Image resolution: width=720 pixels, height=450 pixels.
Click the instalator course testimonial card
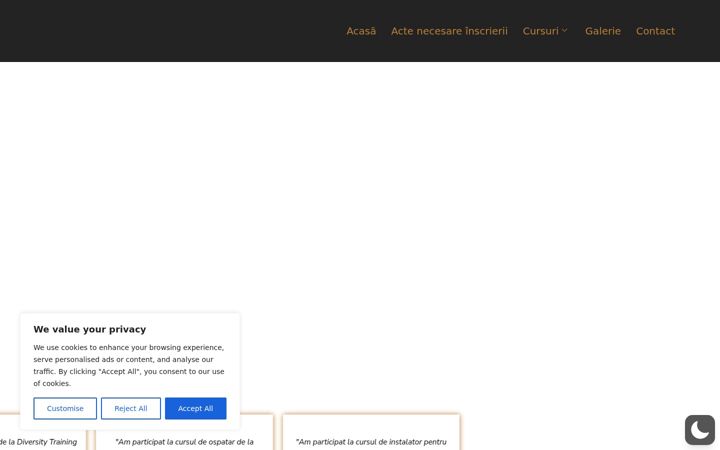[371, 432]
